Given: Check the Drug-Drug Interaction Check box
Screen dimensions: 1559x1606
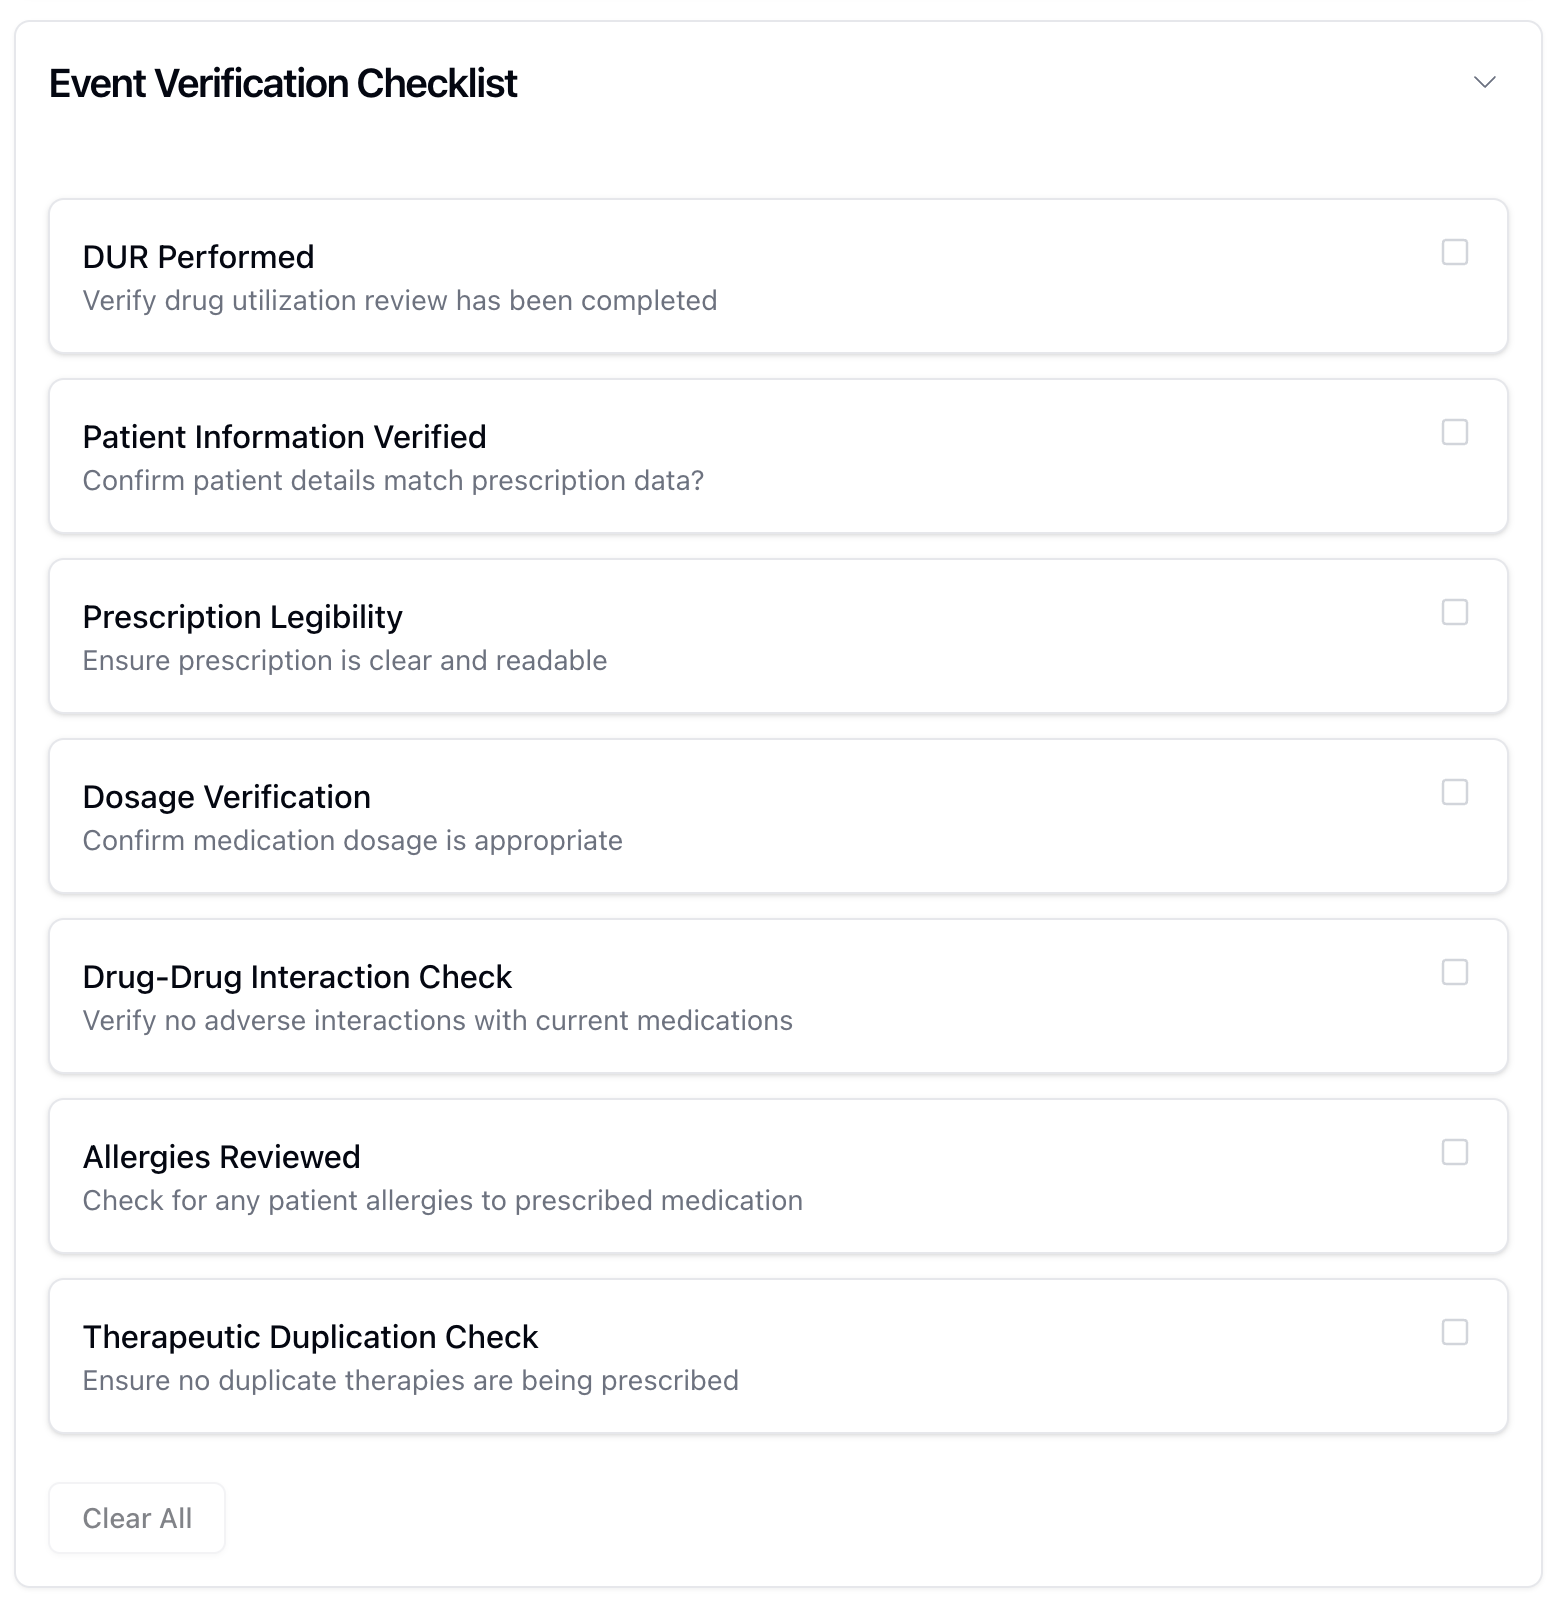Looking at the screenshot, I should click(1454, 972).
